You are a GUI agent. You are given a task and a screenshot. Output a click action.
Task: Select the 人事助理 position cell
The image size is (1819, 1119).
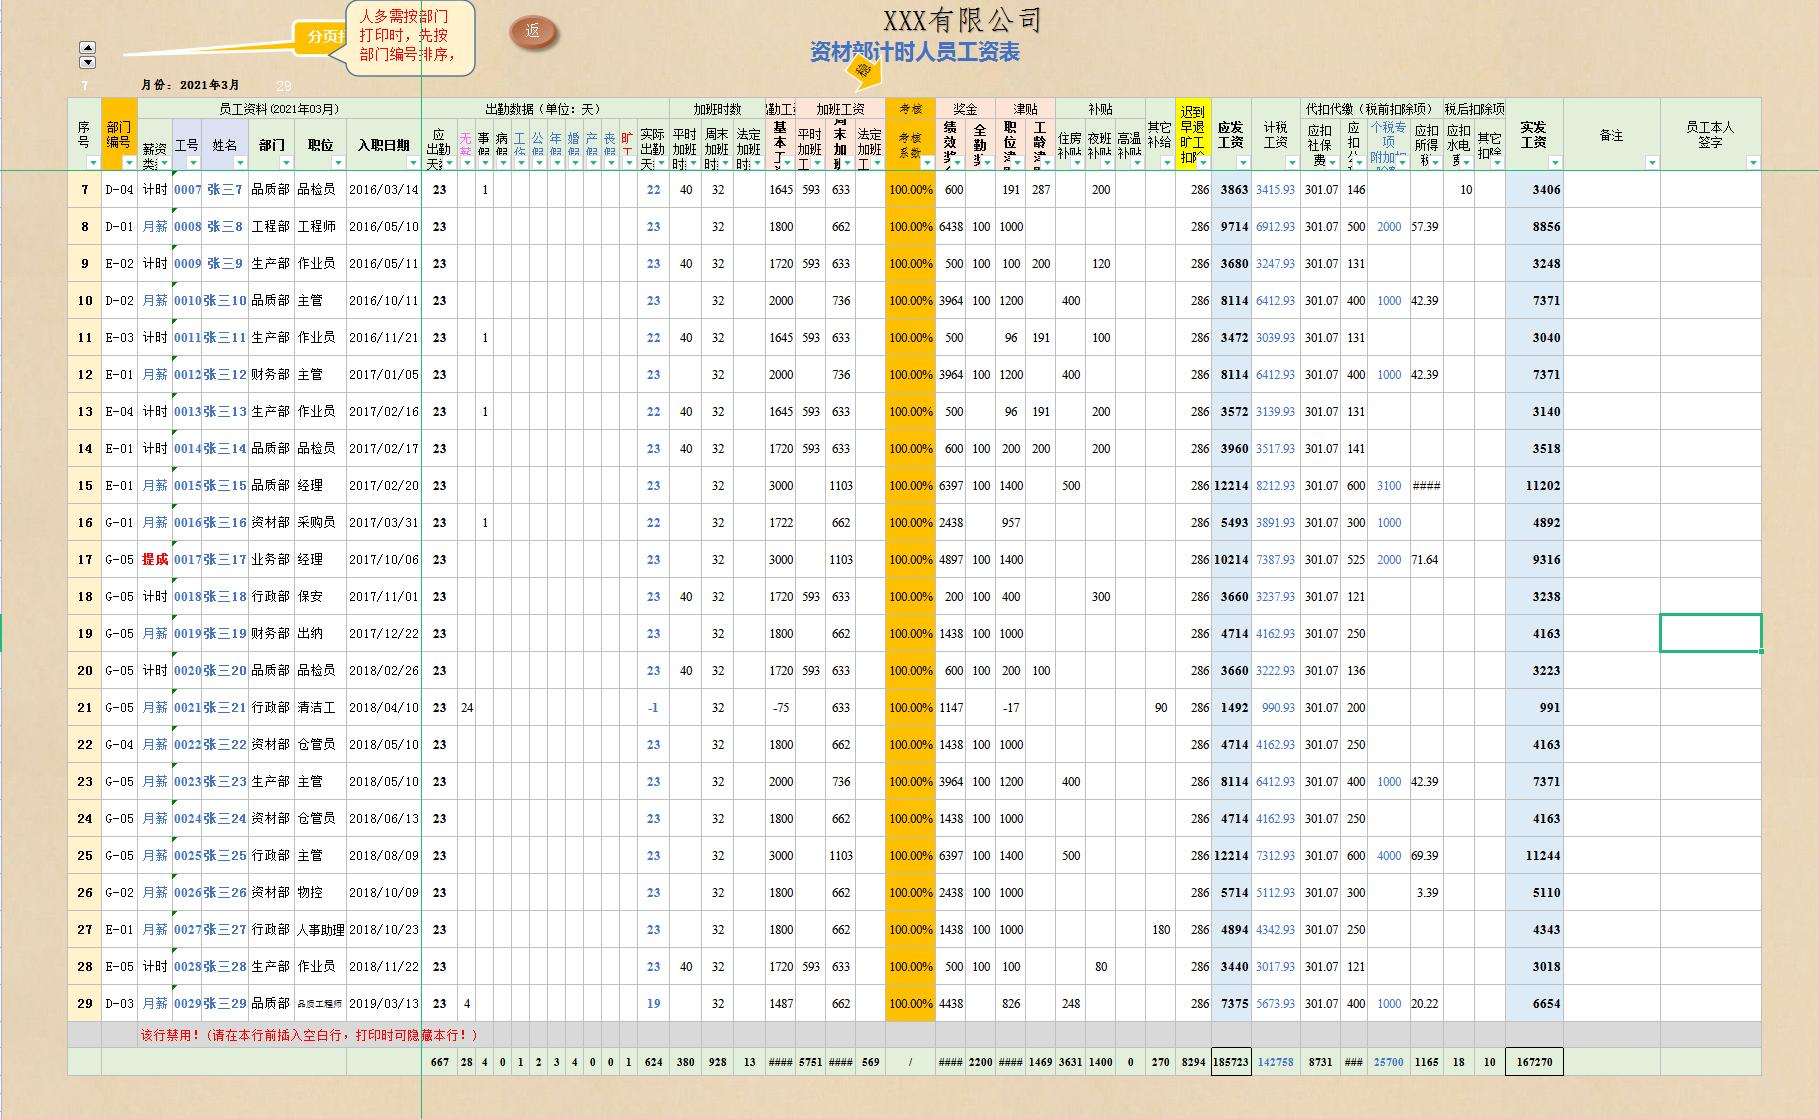(x=320, y=930)
